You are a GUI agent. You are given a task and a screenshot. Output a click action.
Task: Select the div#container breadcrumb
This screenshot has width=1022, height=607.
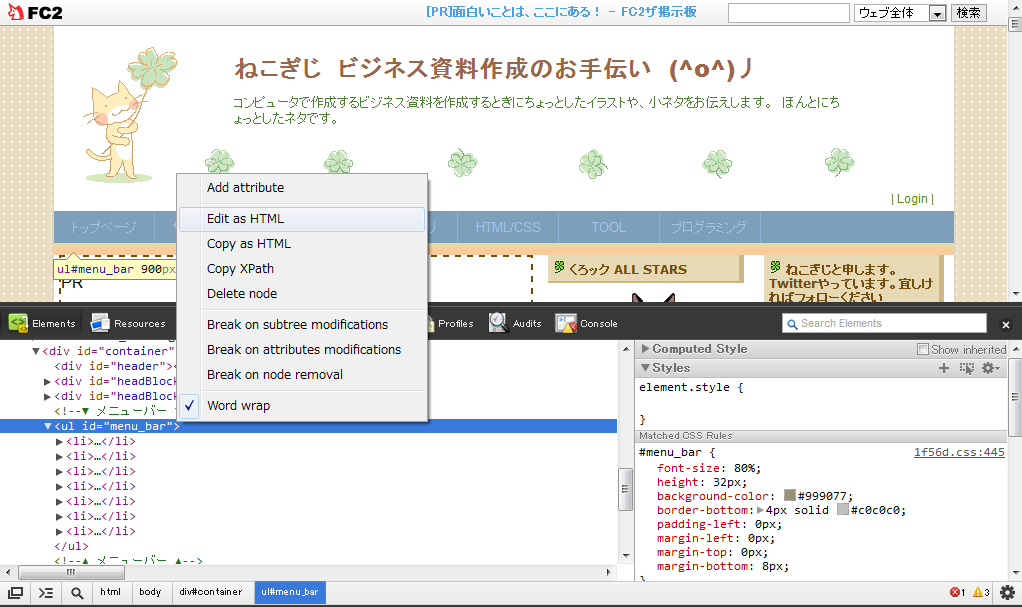click(211, 592)
